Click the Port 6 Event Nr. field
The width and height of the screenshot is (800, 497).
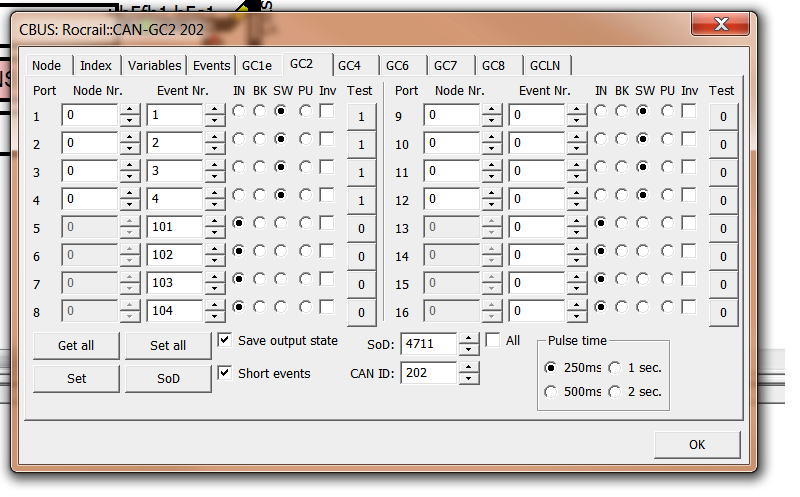[175, 255]
